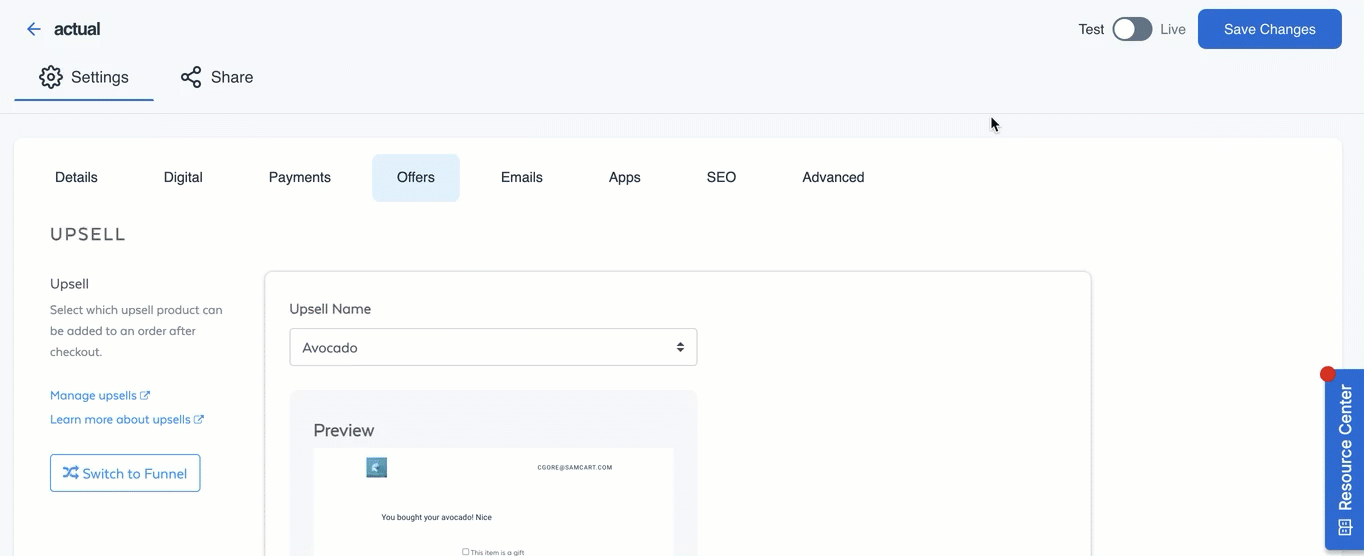Select the Offers tab
1364x556 pixels.
click(x=416, y=177)
